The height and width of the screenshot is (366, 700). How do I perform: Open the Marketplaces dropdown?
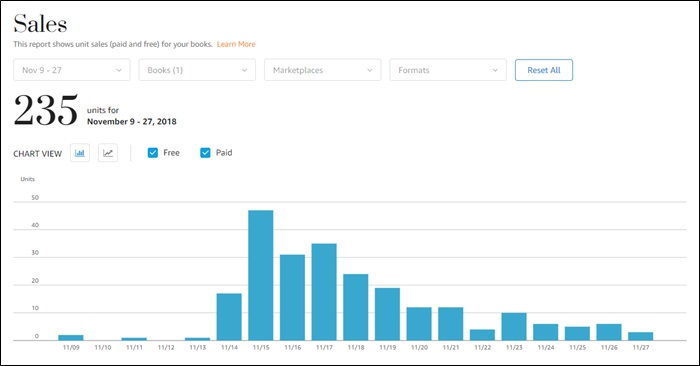point(323,70)
